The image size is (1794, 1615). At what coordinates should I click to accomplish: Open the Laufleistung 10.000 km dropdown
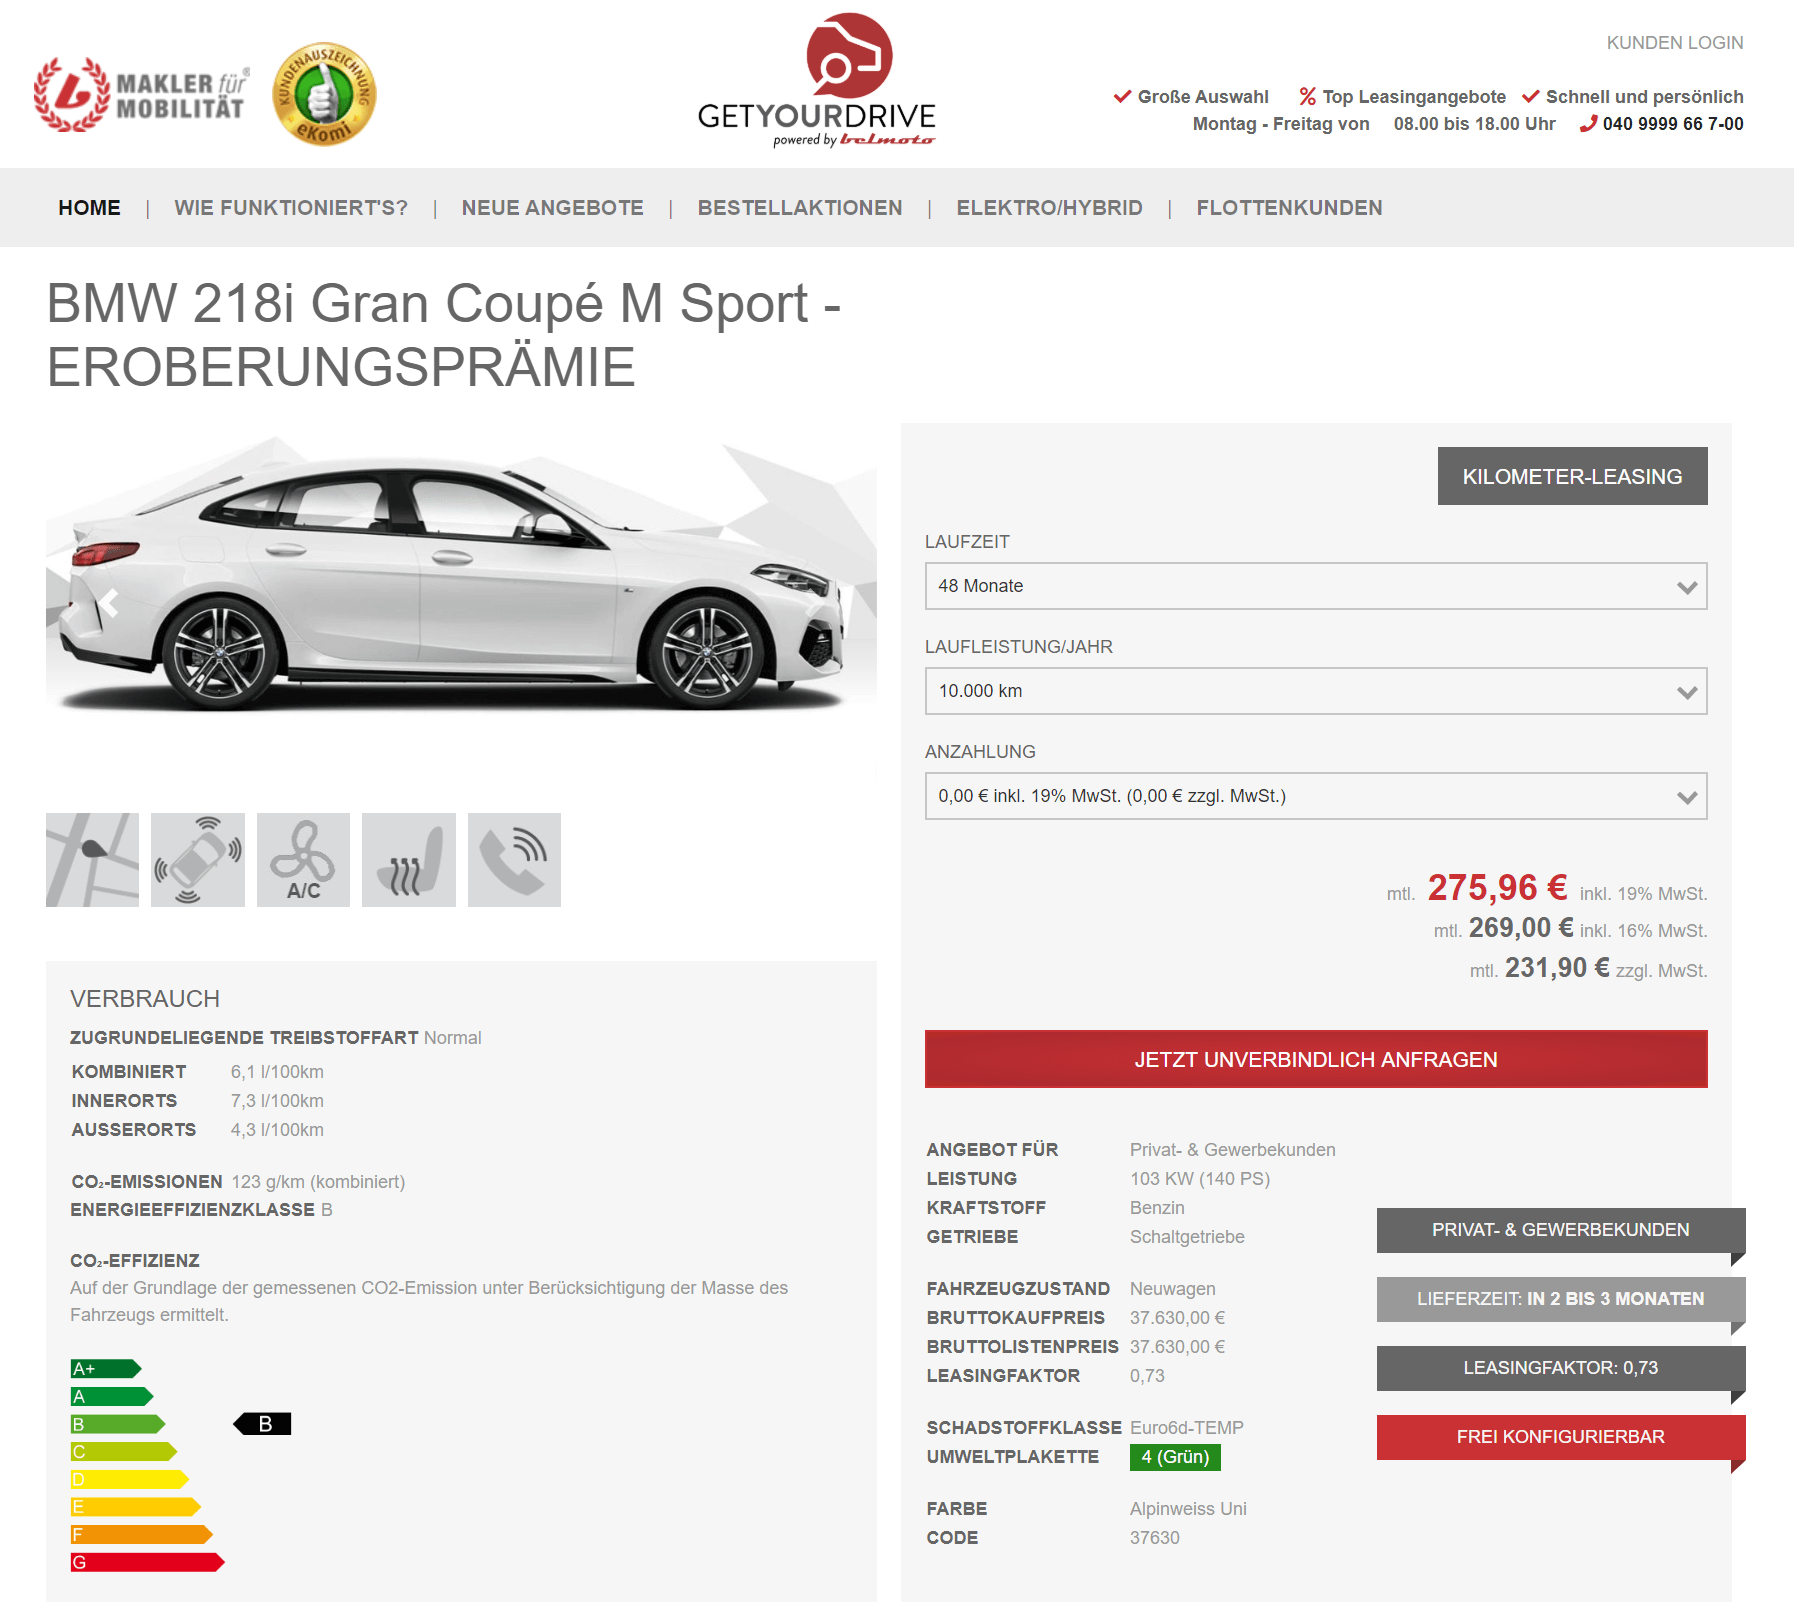[1316, 691]
